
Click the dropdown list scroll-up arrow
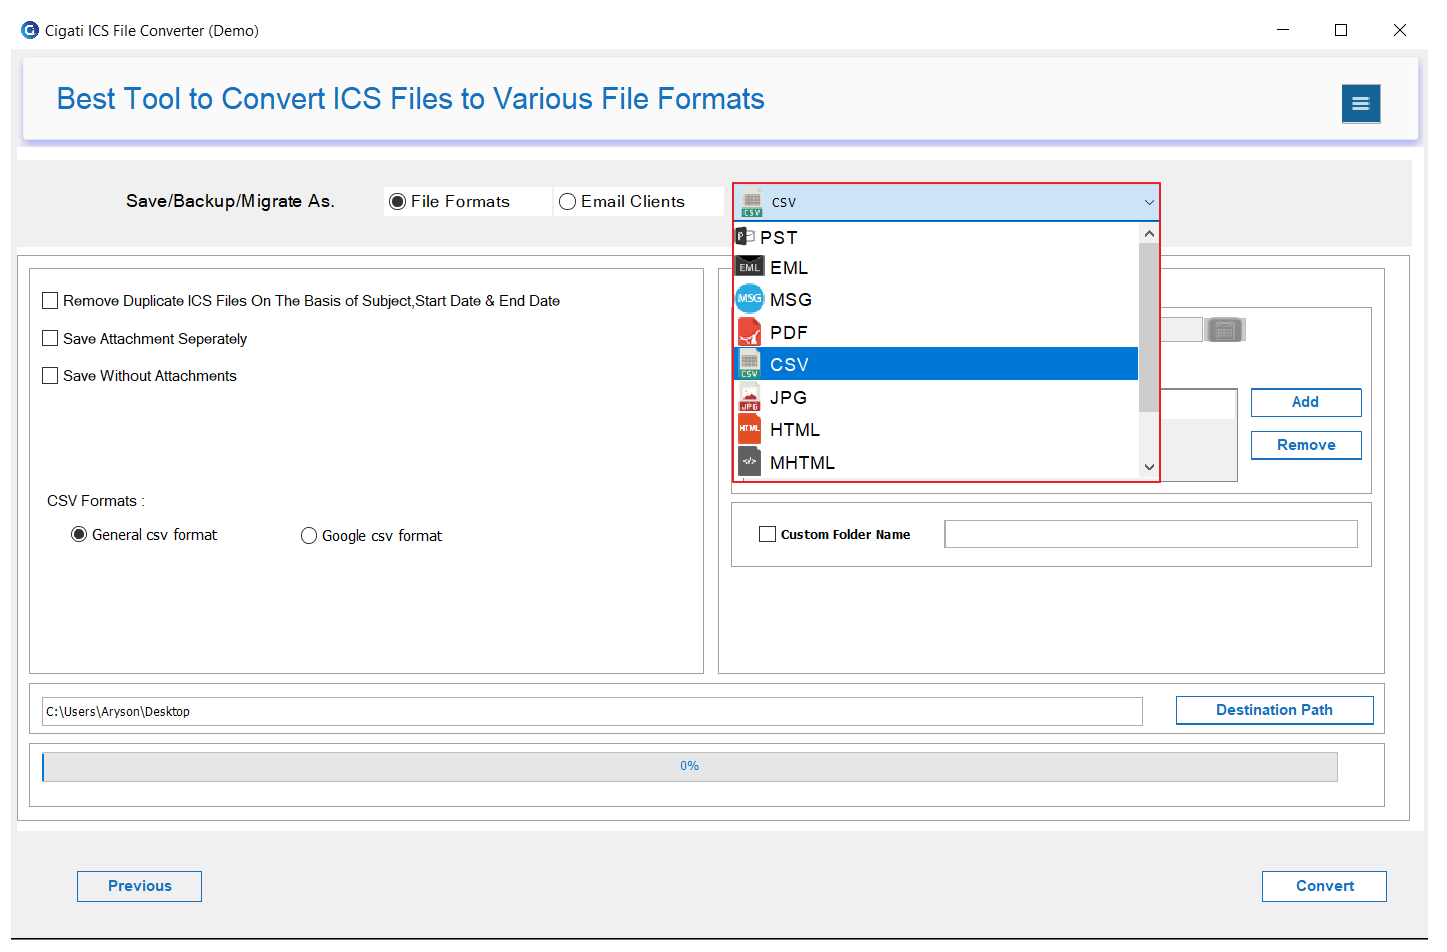pyautogui.click(x=1149, y=233)
